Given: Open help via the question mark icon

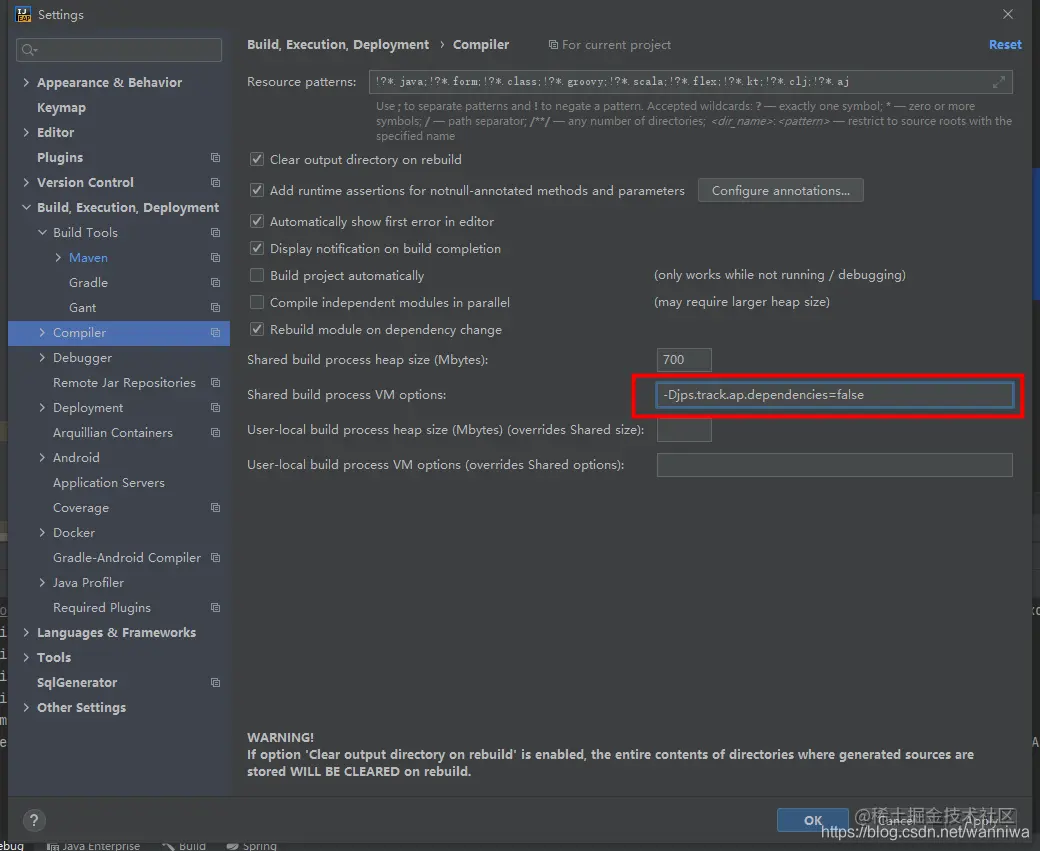Looking at the screenshot, I should tap(34, 820).
